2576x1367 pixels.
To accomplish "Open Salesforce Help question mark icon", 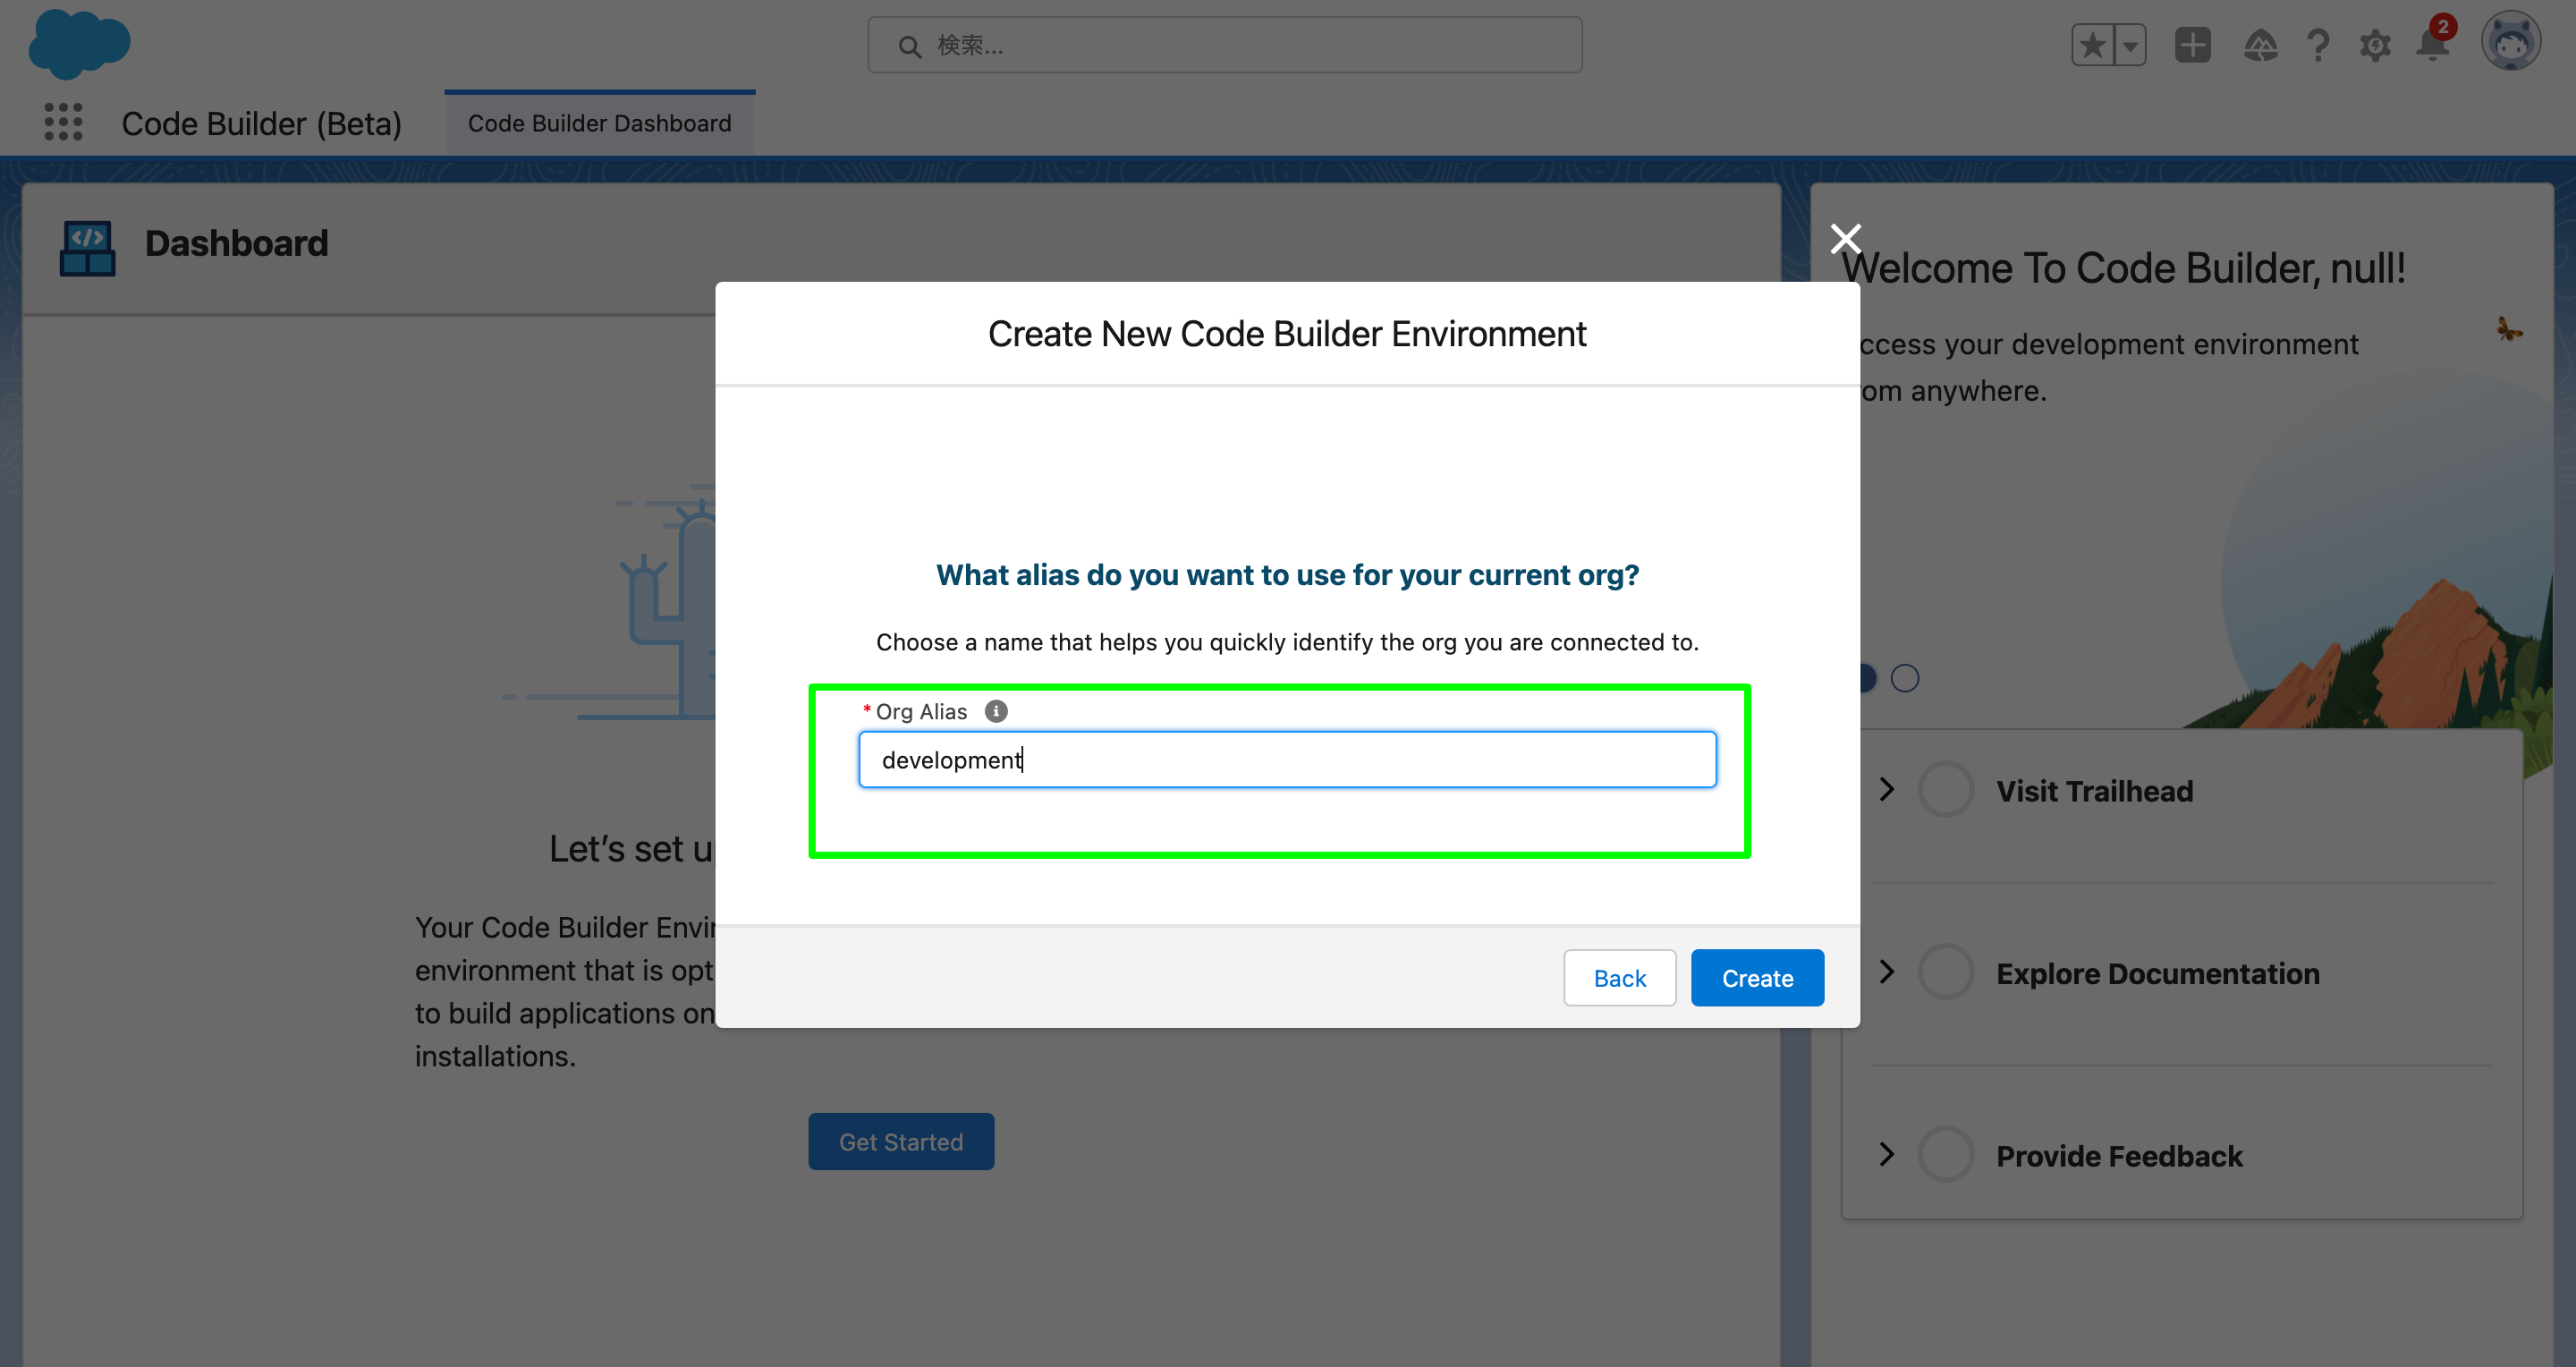I will [x=2318, y=45].
